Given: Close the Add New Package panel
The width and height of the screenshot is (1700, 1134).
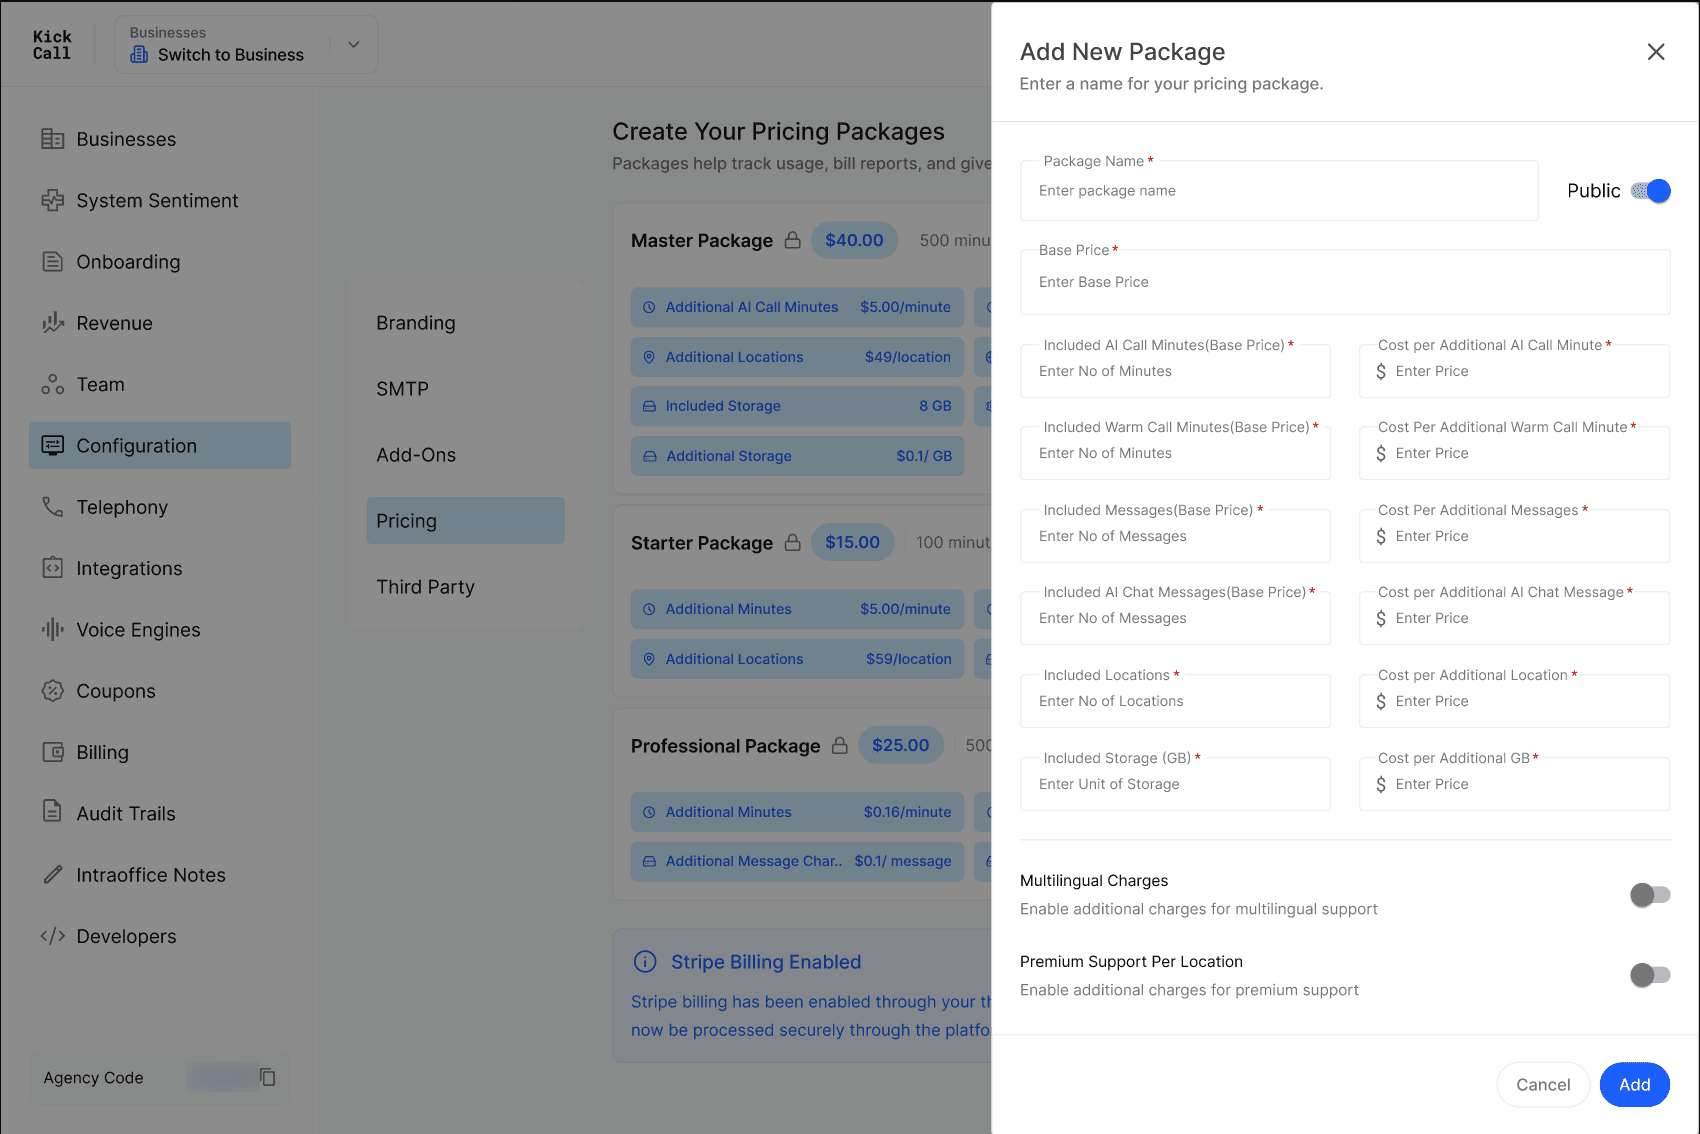Looking at the screenshot, I should (1656, 52).
